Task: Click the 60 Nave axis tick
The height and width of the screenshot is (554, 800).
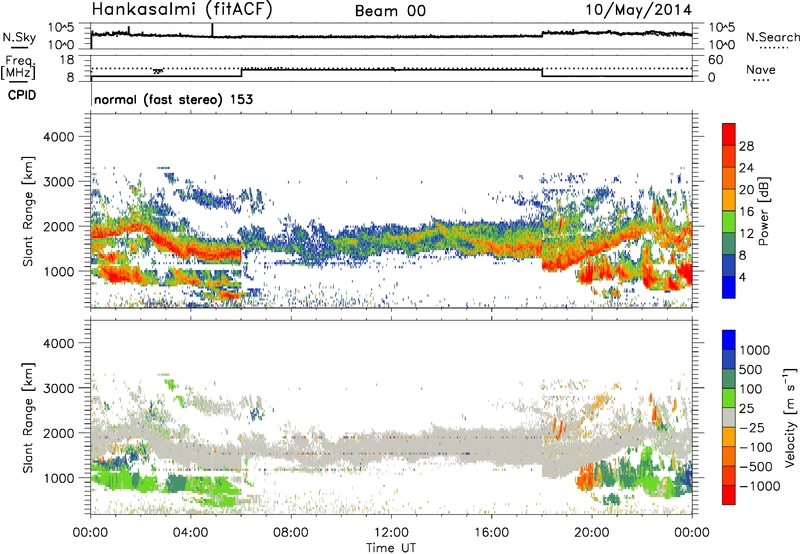Action: [716, 60]
